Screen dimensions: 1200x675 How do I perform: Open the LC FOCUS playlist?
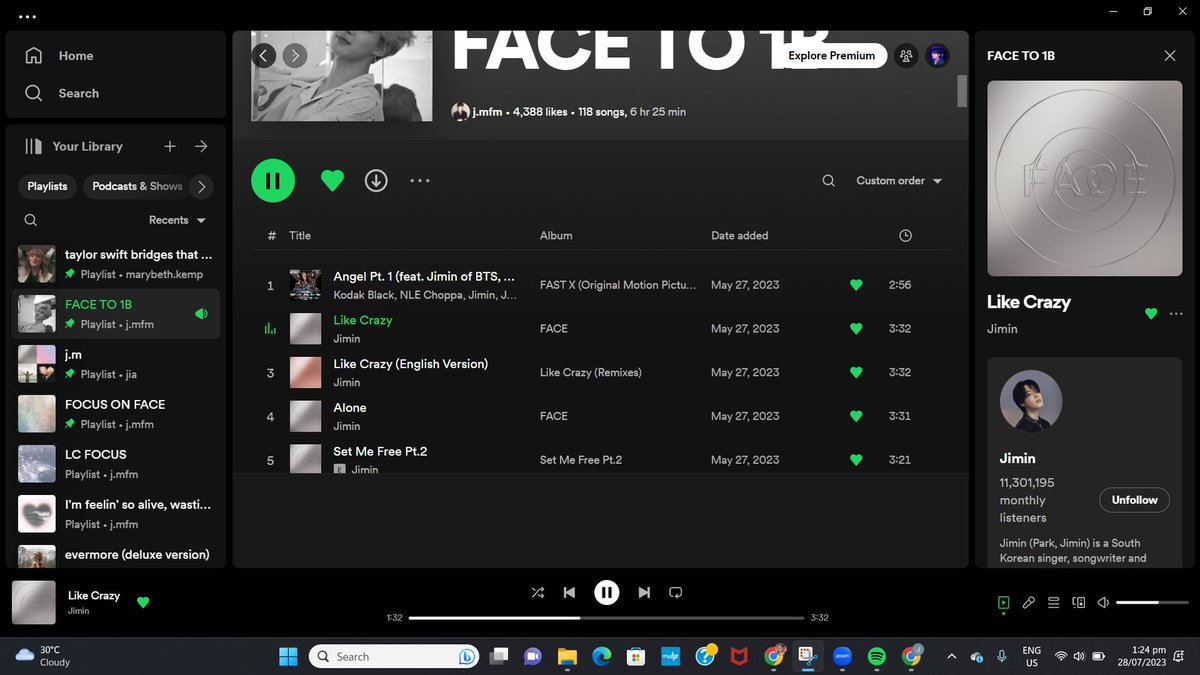115,464
